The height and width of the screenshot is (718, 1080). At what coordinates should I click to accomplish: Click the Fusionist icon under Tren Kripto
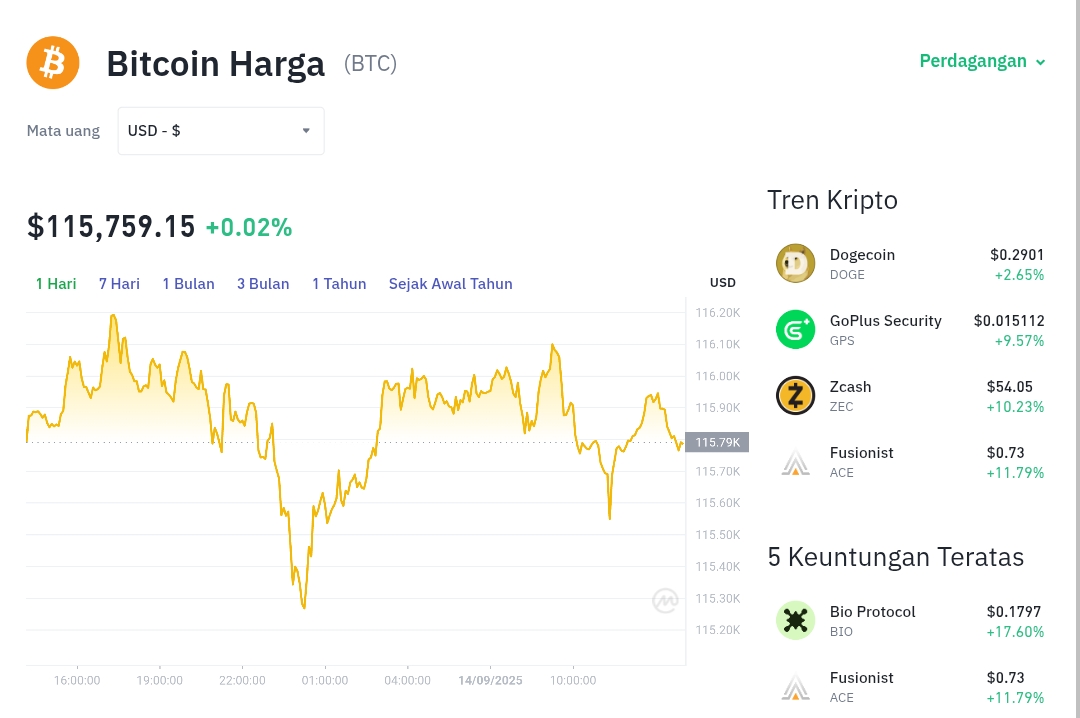click(796, 462)
